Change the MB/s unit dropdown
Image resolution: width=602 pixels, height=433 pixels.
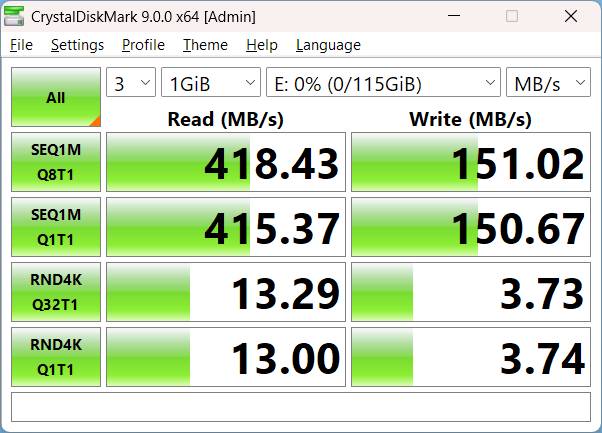point(548,83)
